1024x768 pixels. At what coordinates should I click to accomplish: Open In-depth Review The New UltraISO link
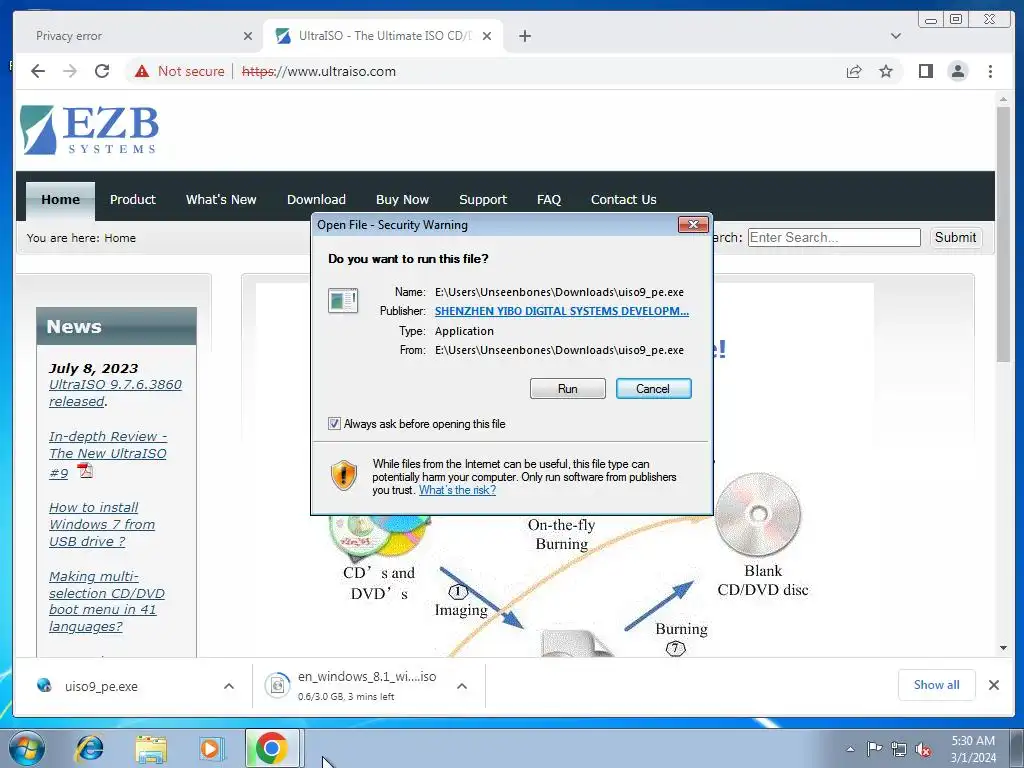coord(108,455)
